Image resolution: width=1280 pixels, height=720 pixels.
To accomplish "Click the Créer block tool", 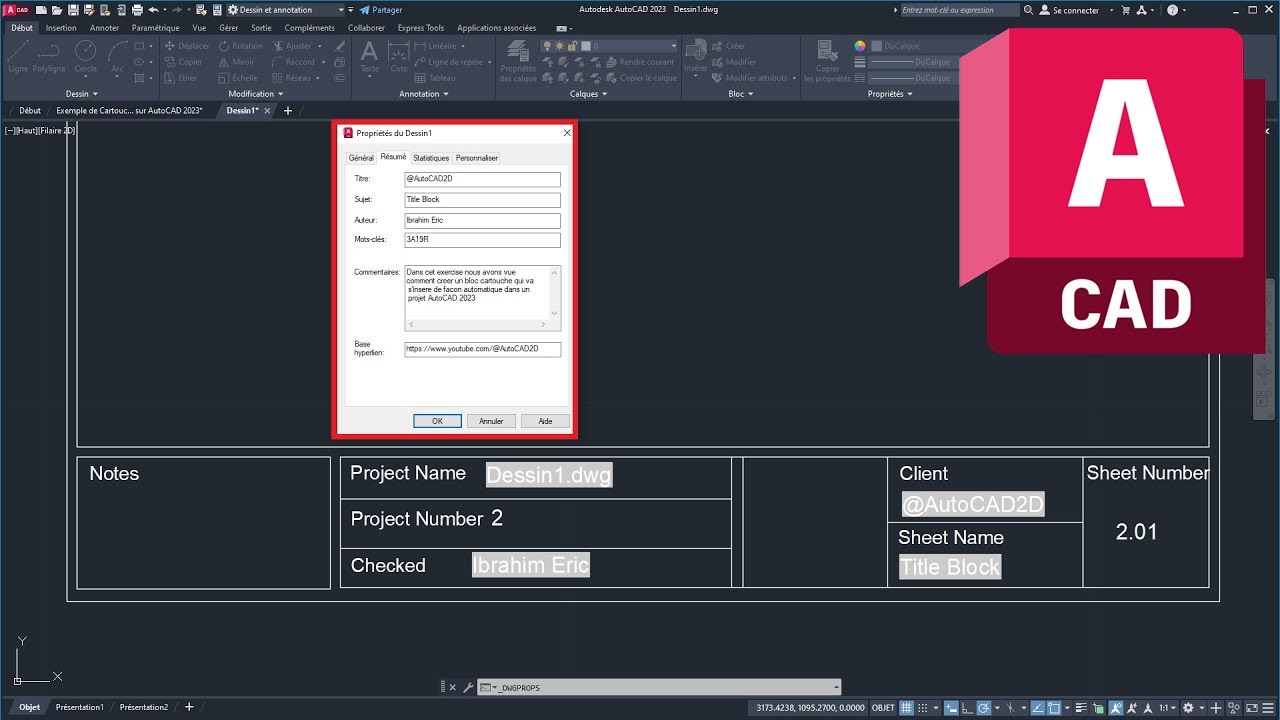I will click(729, 46).
